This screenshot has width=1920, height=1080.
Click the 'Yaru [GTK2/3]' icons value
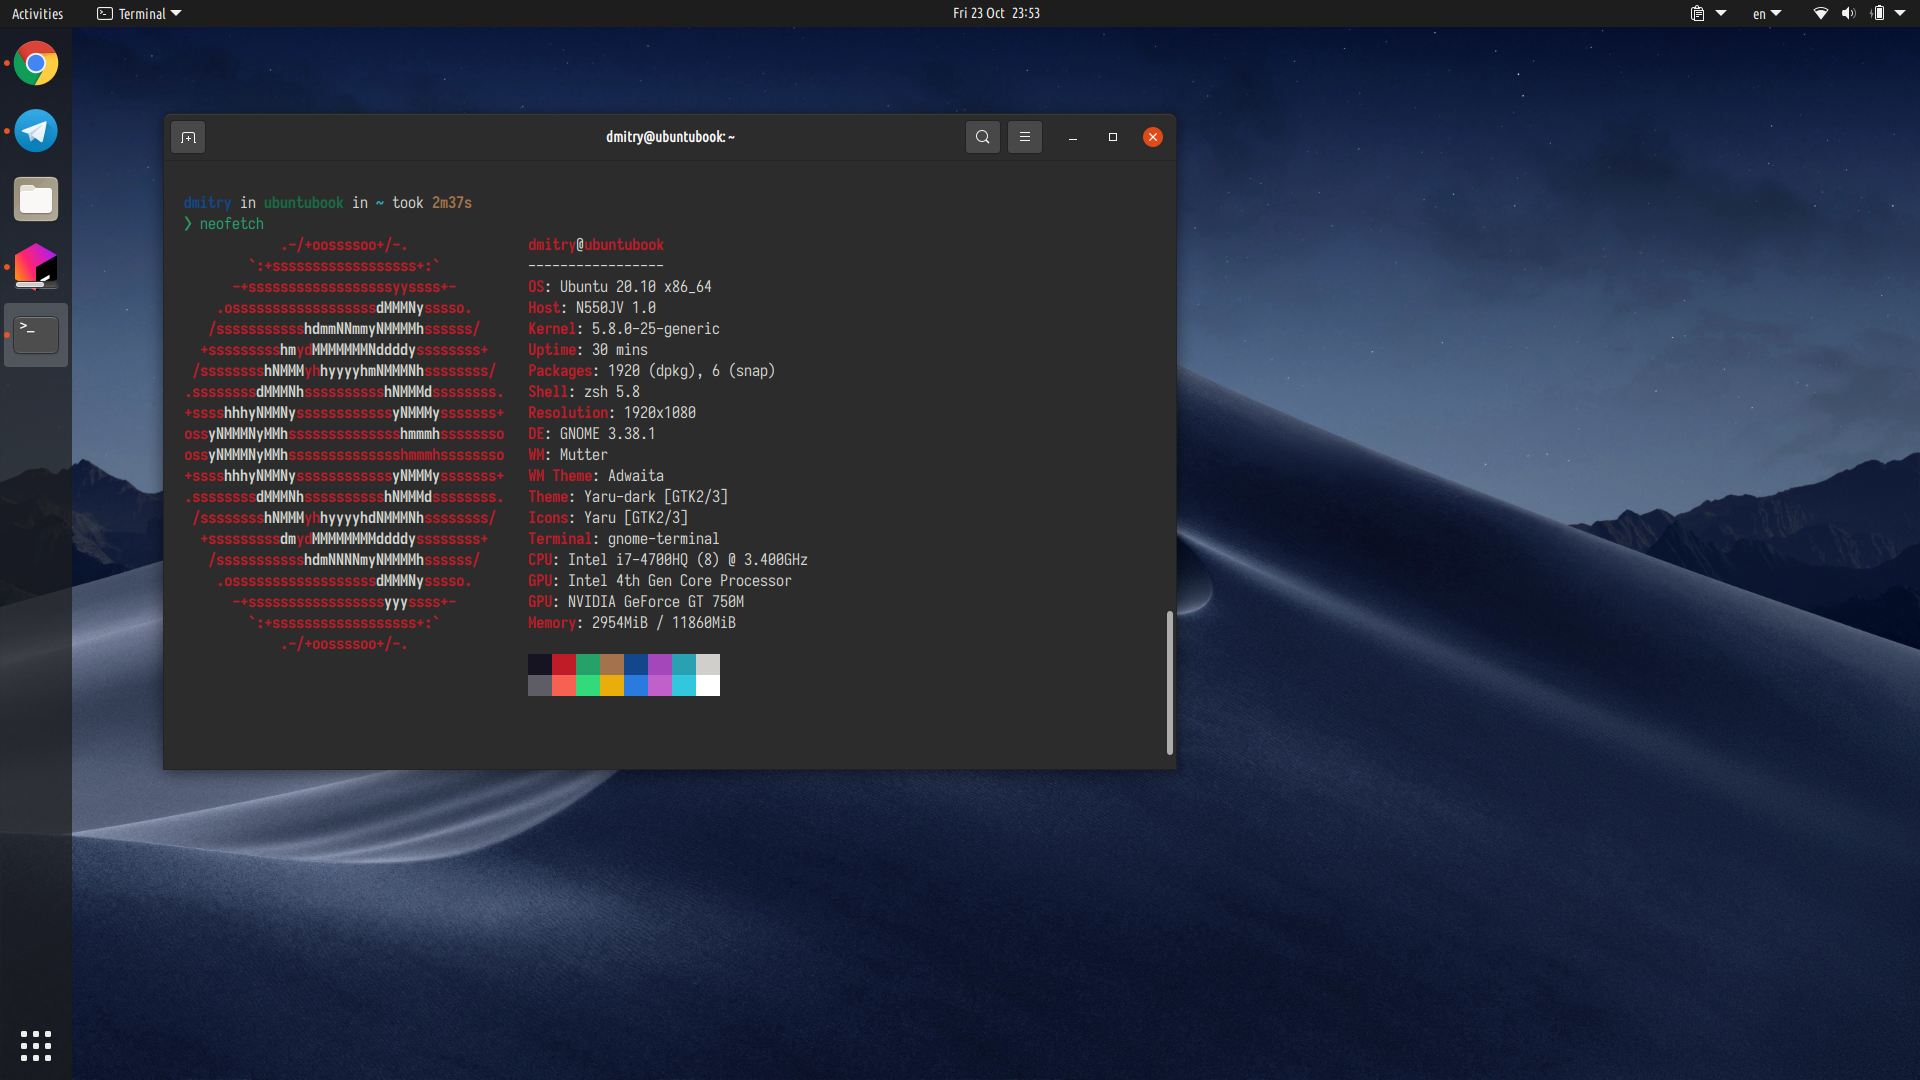(636, 518)
